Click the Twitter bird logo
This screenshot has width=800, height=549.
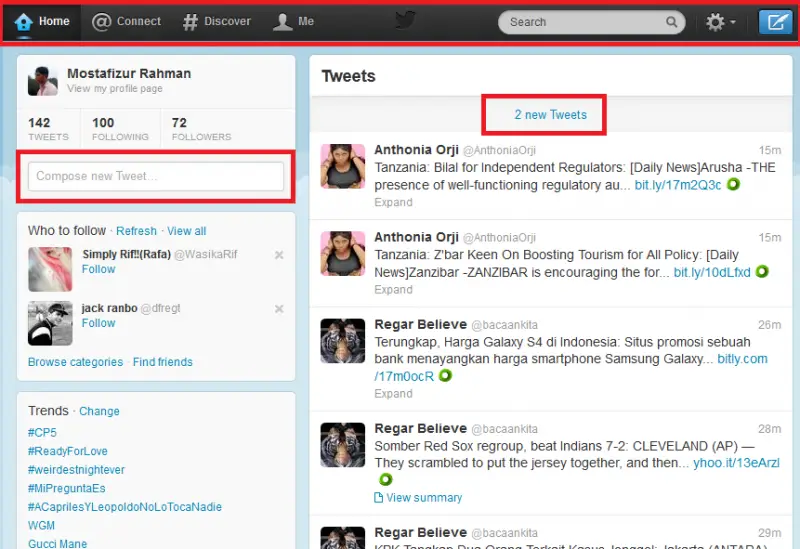[x=406, y=21]
